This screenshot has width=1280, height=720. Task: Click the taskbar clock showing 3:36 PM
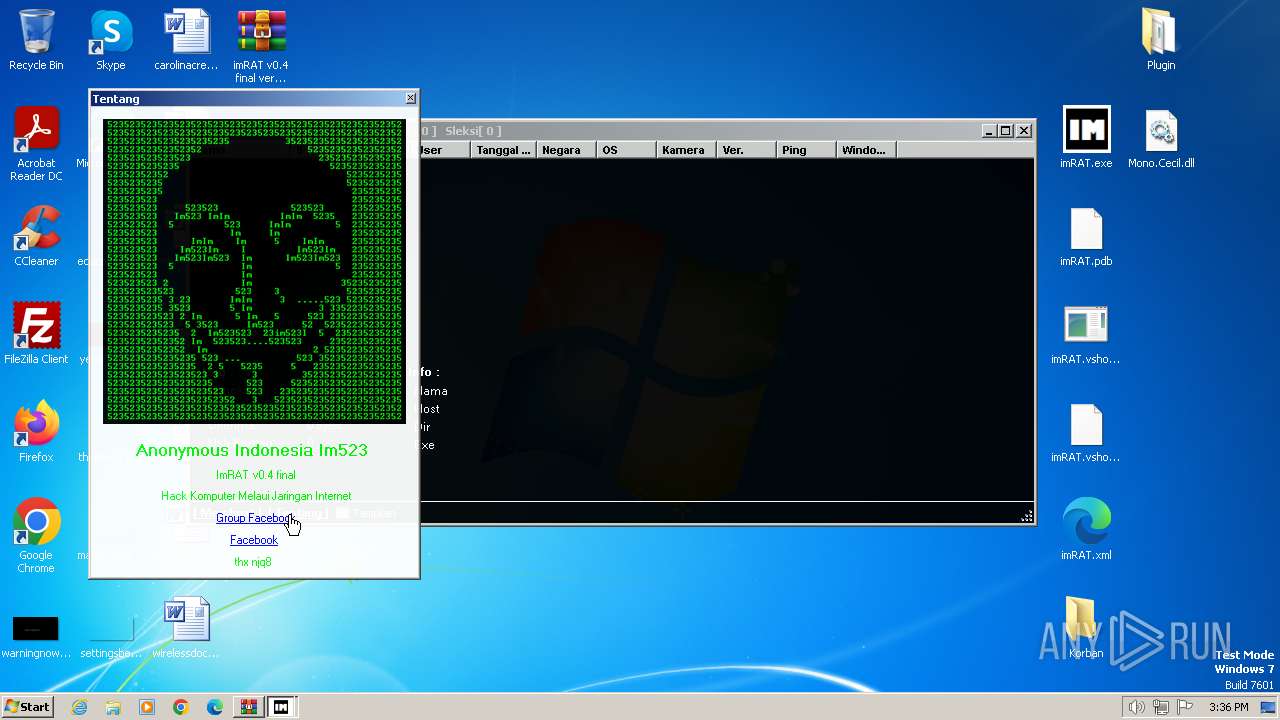(x=1228, y=707)
